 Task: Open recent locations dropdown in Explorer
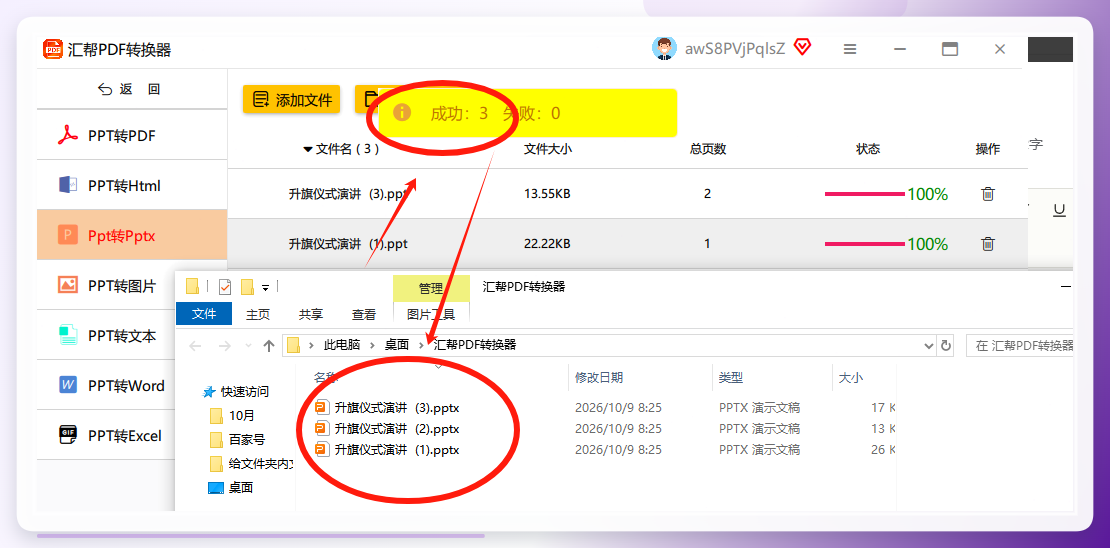(248, 346)
